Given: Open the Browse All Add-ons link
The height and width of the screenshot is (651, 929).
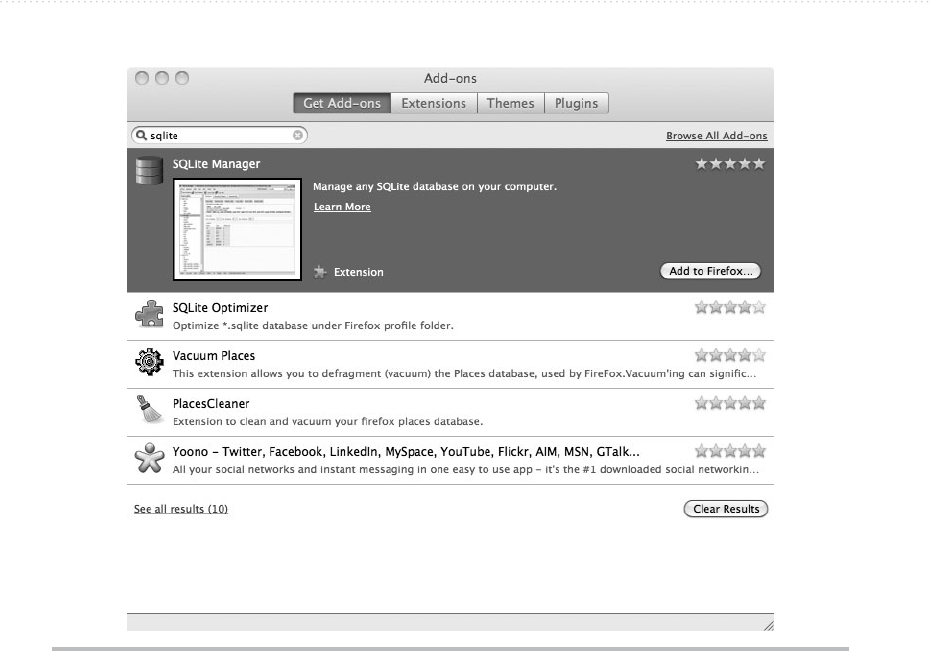Looking at the screenshot, I should coord(716,136).
